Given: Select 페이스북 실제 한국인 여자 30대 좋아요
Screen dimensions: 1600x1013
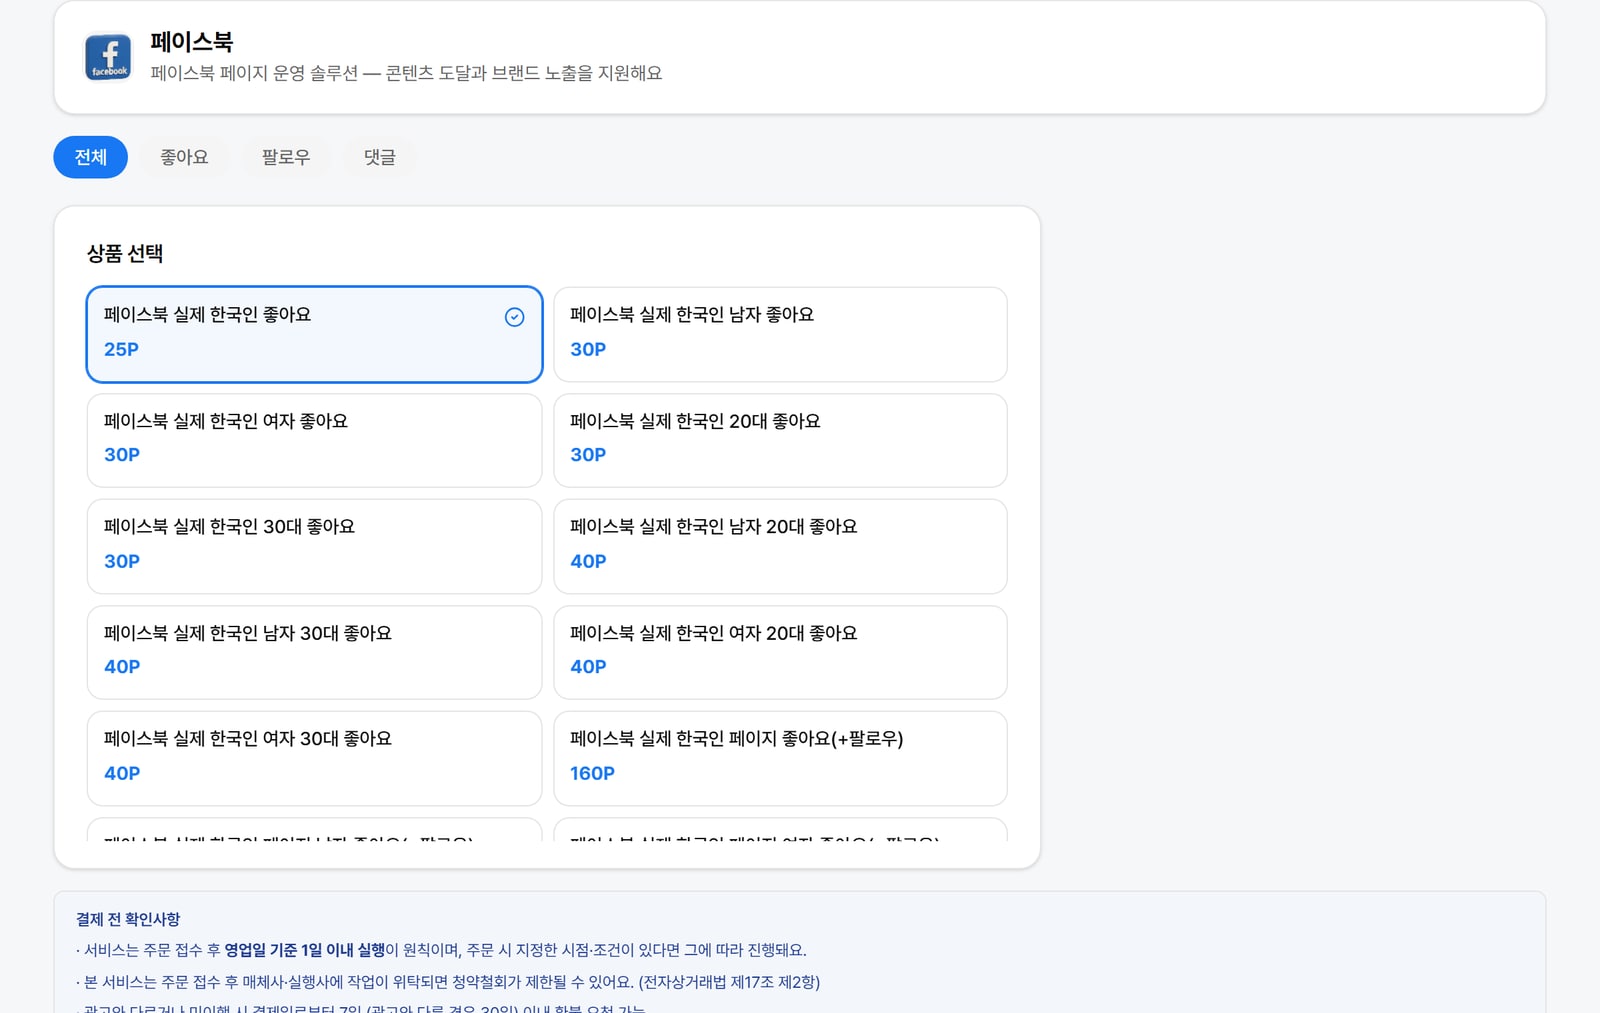Looking at the screenshot, I should [x=314, y=758].
